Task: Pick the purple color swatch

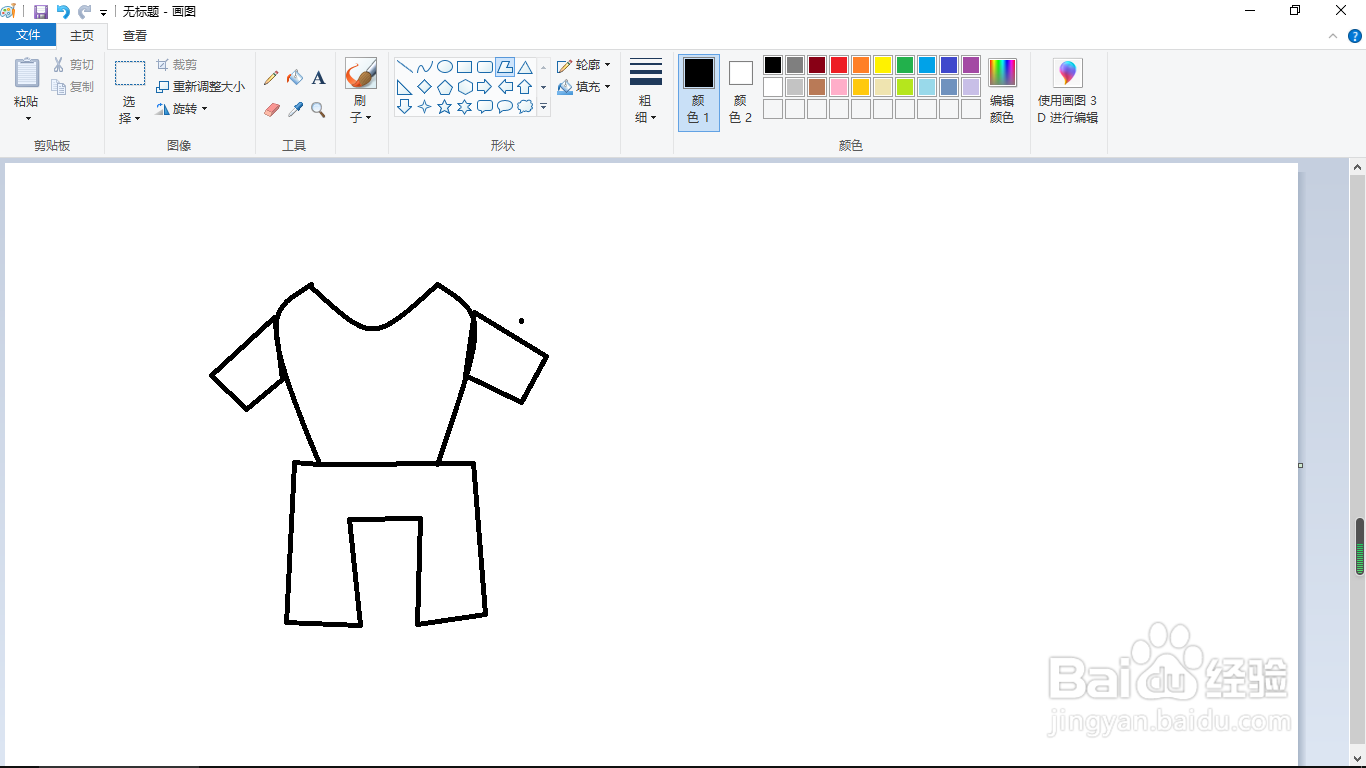Action: coord(971,65)
